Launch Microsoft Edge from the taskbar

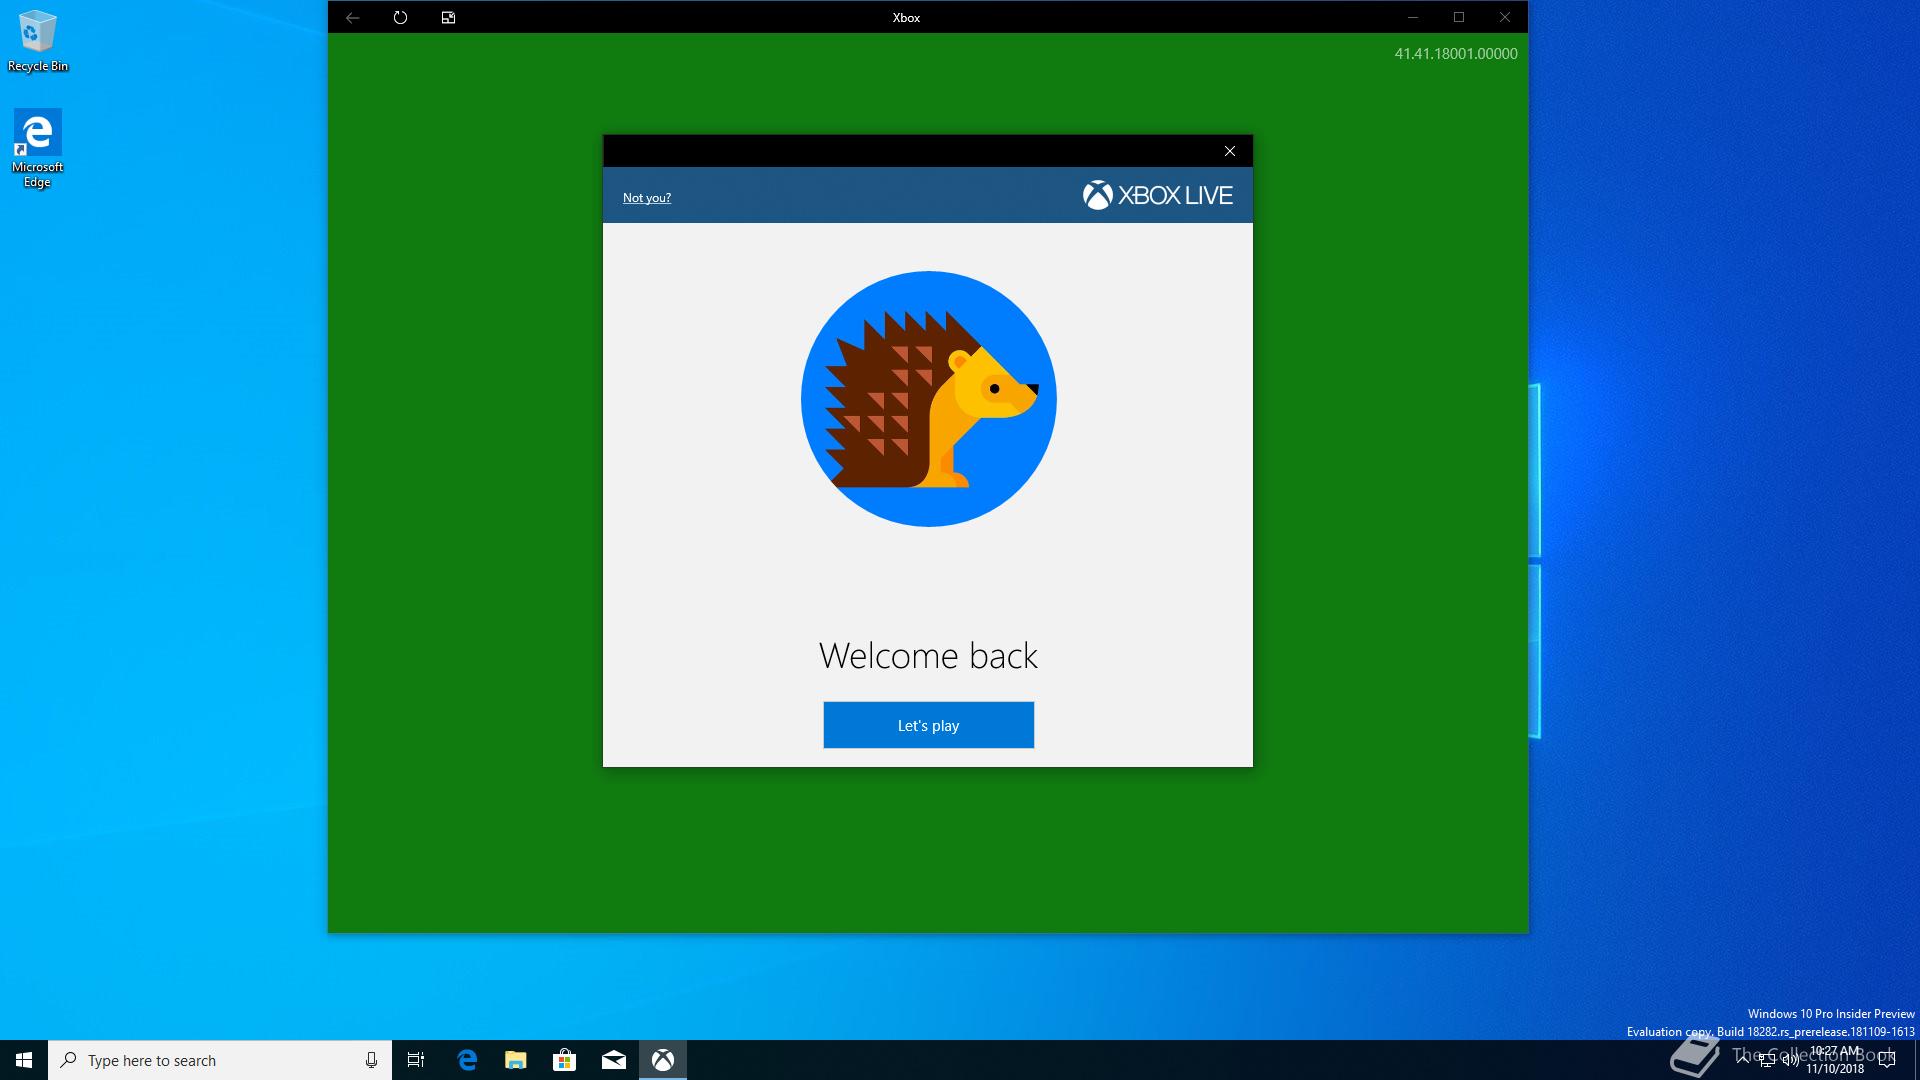tap(467, 1060)
